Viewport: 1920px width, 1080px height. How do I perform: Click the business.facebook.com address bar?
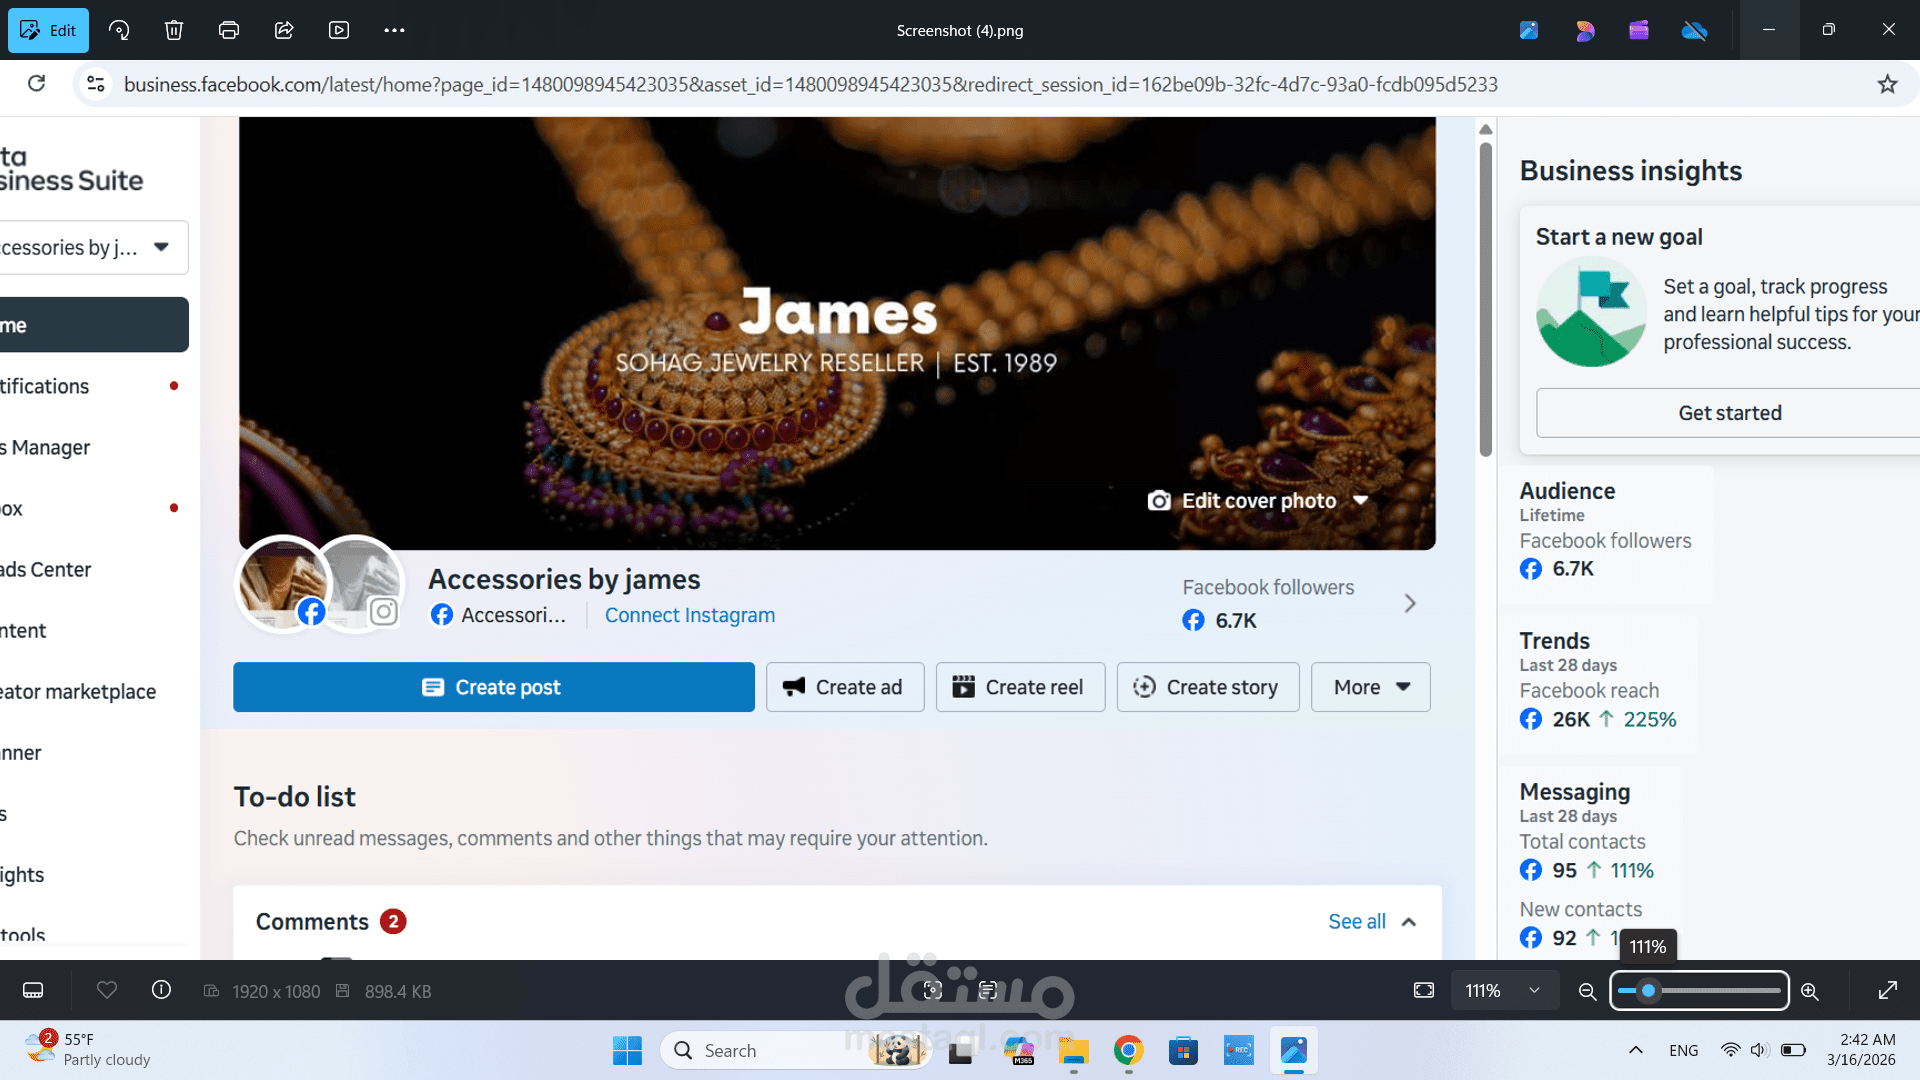810,84
